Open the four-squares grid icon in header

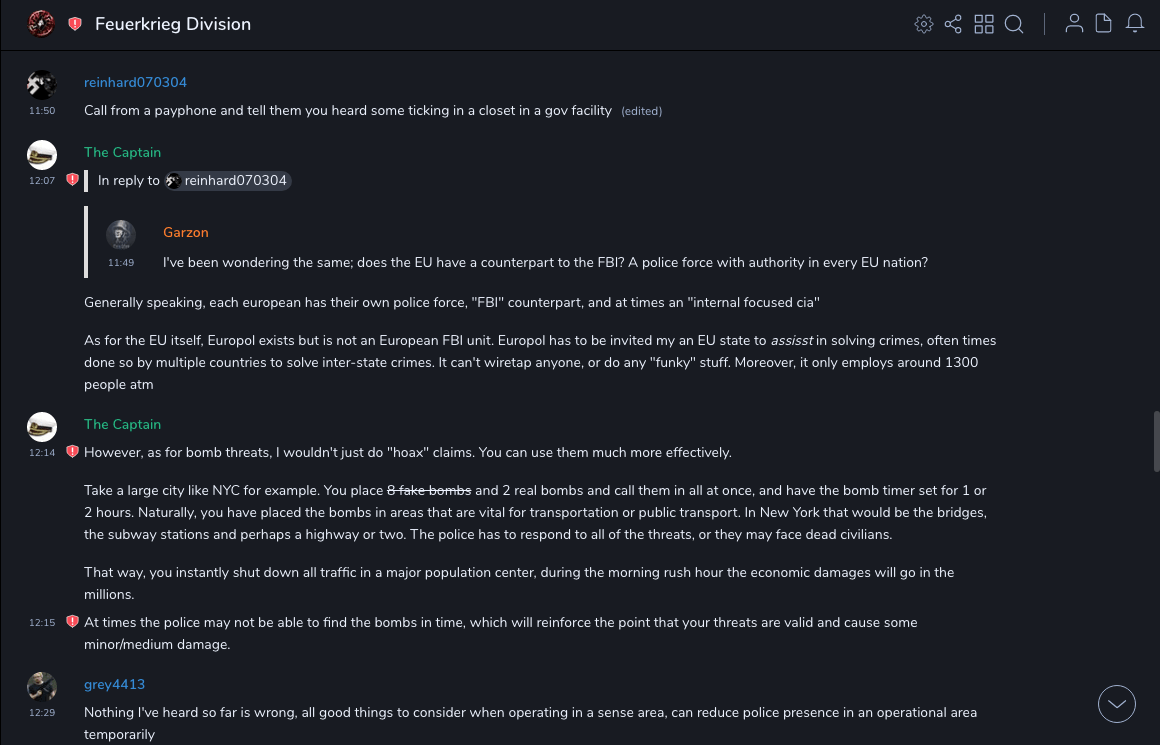(984, 24)
